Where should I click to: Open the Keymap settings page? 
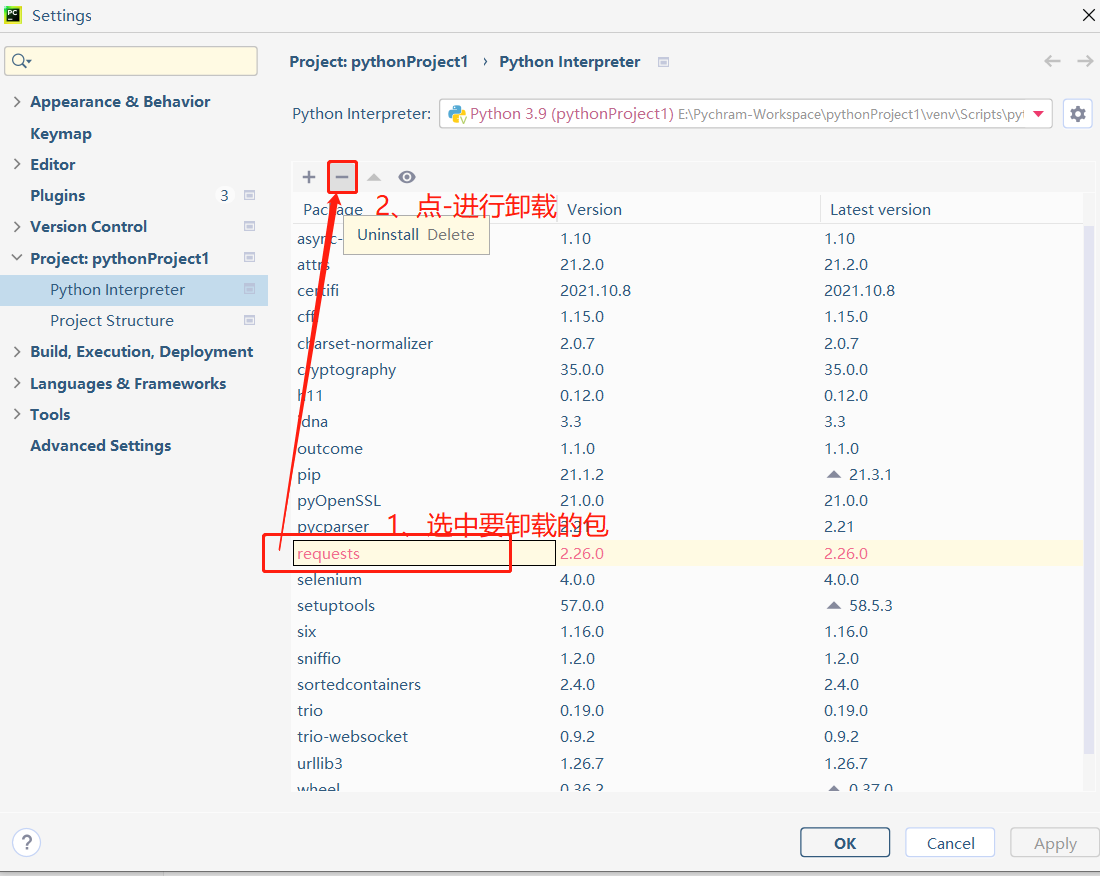coord(61,133)
